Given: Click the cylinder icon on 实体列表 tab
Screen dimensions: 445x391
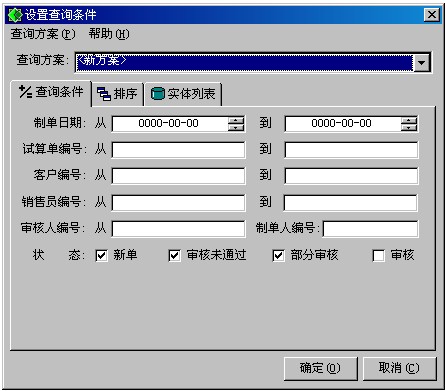Looking at the screenshot, I should pos(158,94).
